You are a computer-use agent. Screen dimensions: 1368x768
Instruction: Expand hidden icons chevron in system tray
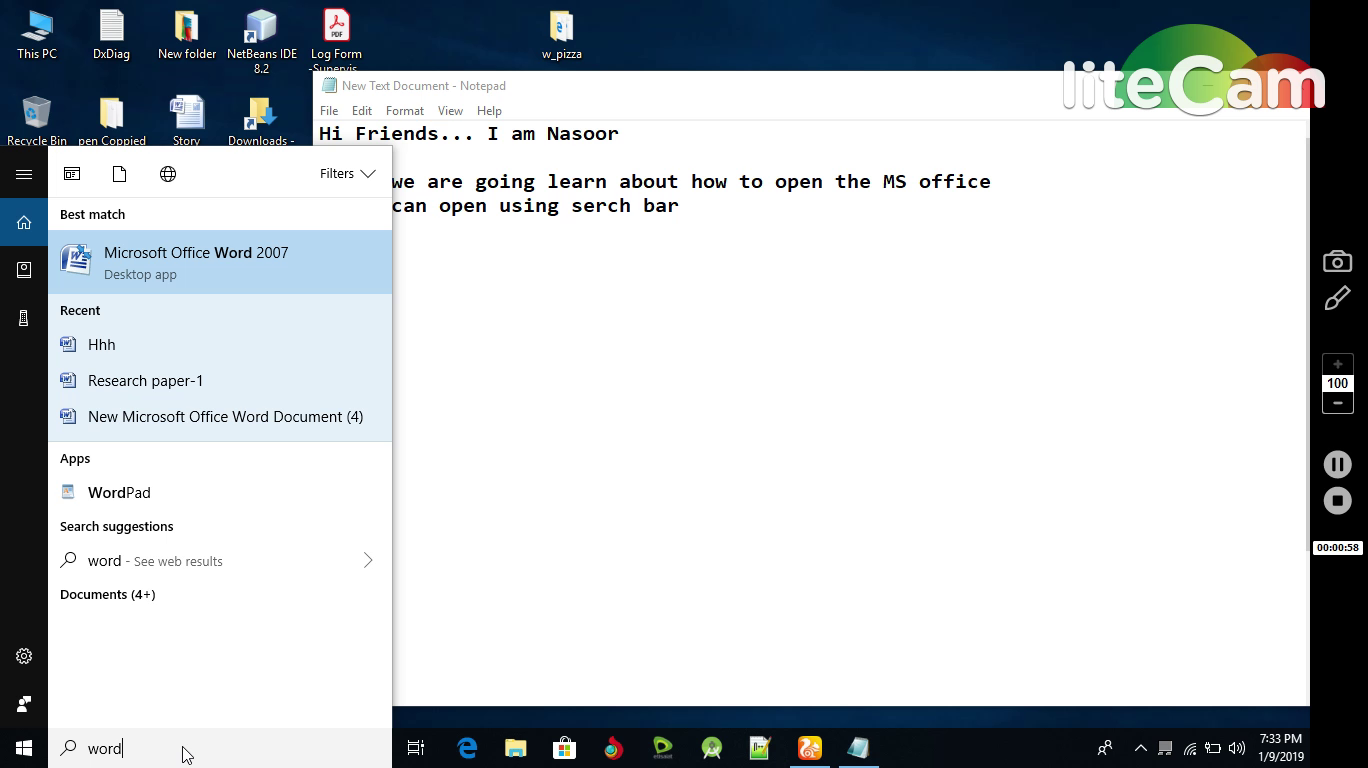tap(1140, 748)
